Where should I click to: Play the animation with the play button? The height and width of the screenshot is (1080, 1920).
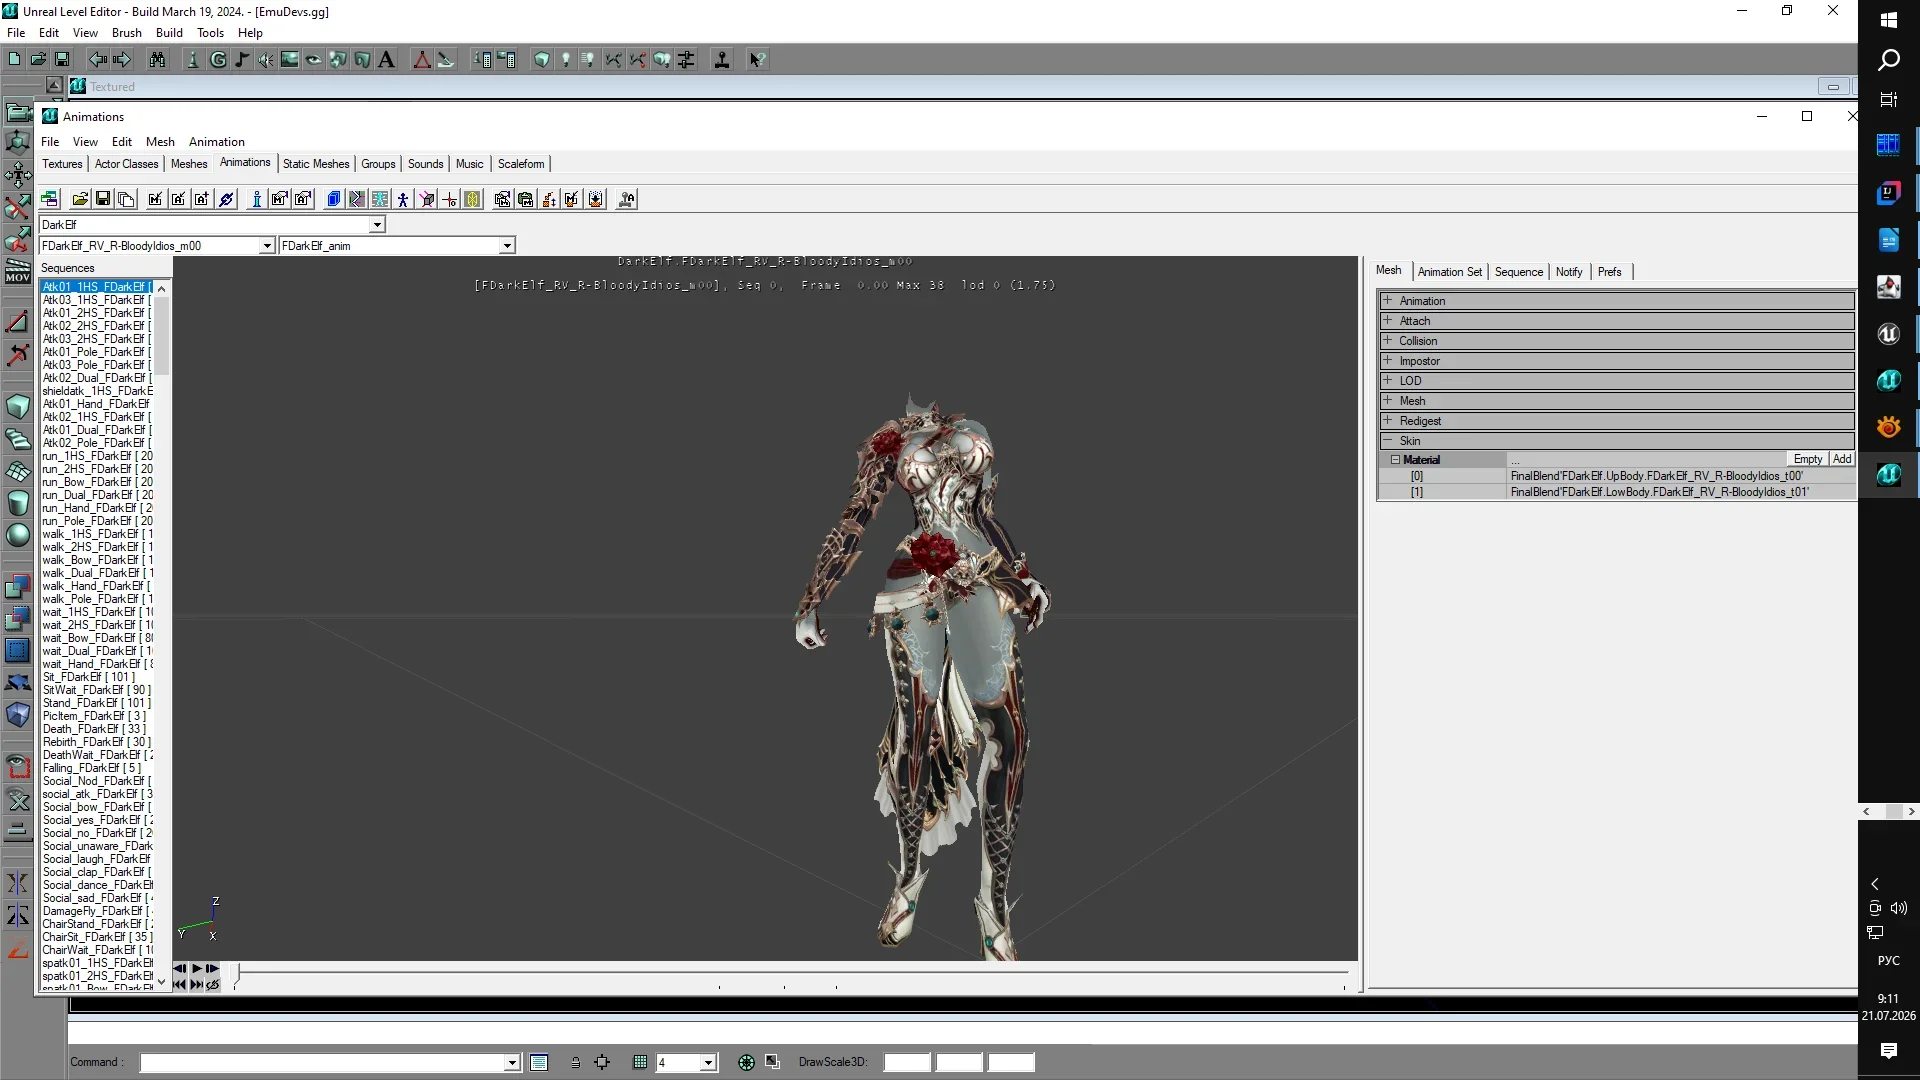pos(197,969)
